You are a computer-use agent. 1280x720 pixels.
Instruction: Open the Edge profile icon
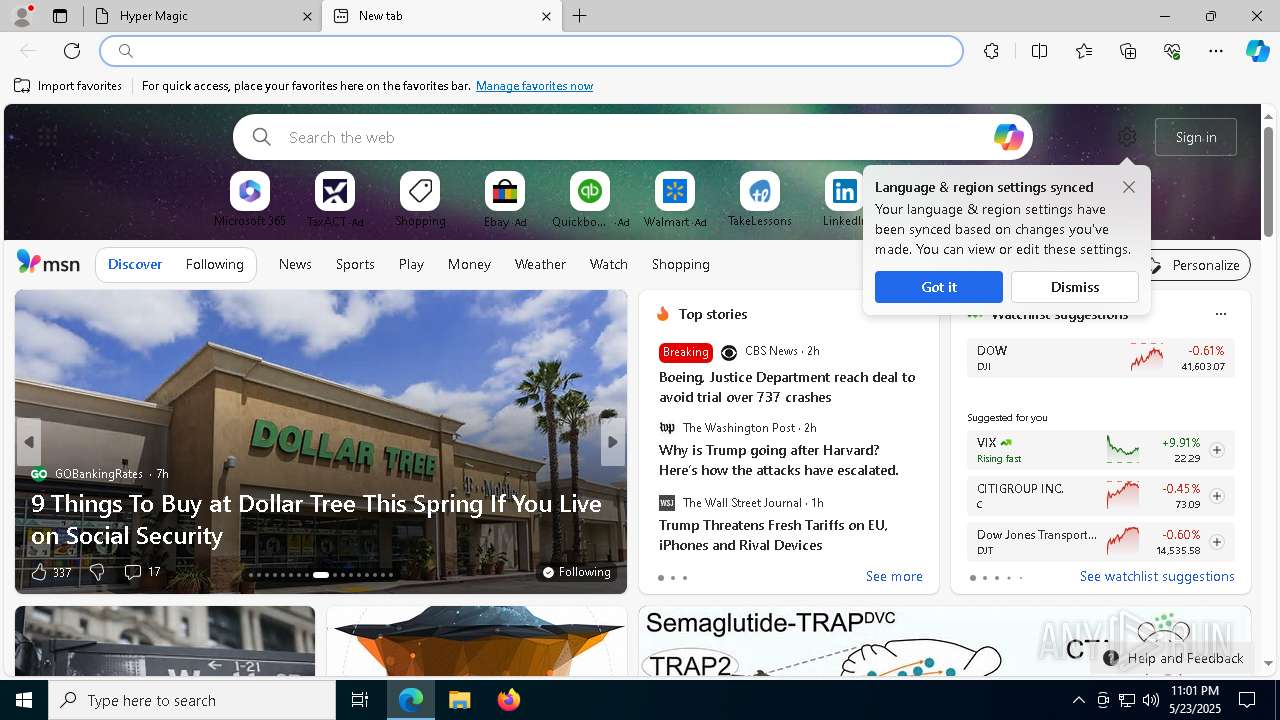22,15
